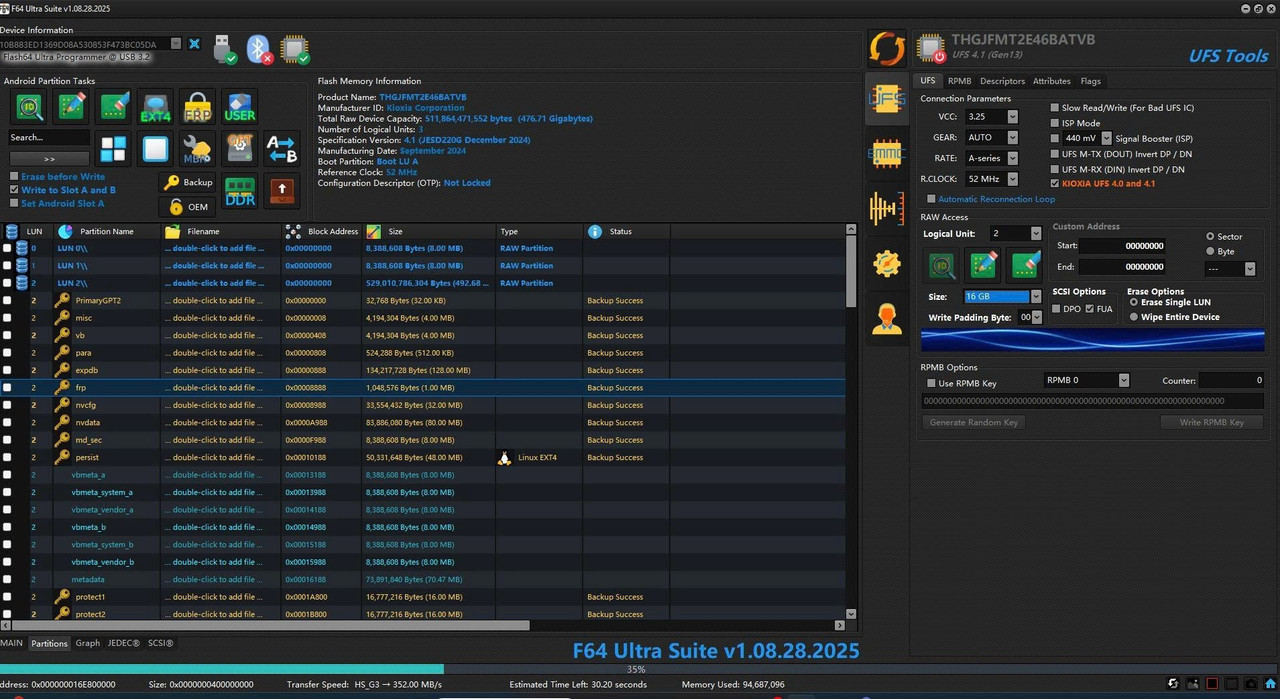Open the GEAR dropdown

(1012, 138)
